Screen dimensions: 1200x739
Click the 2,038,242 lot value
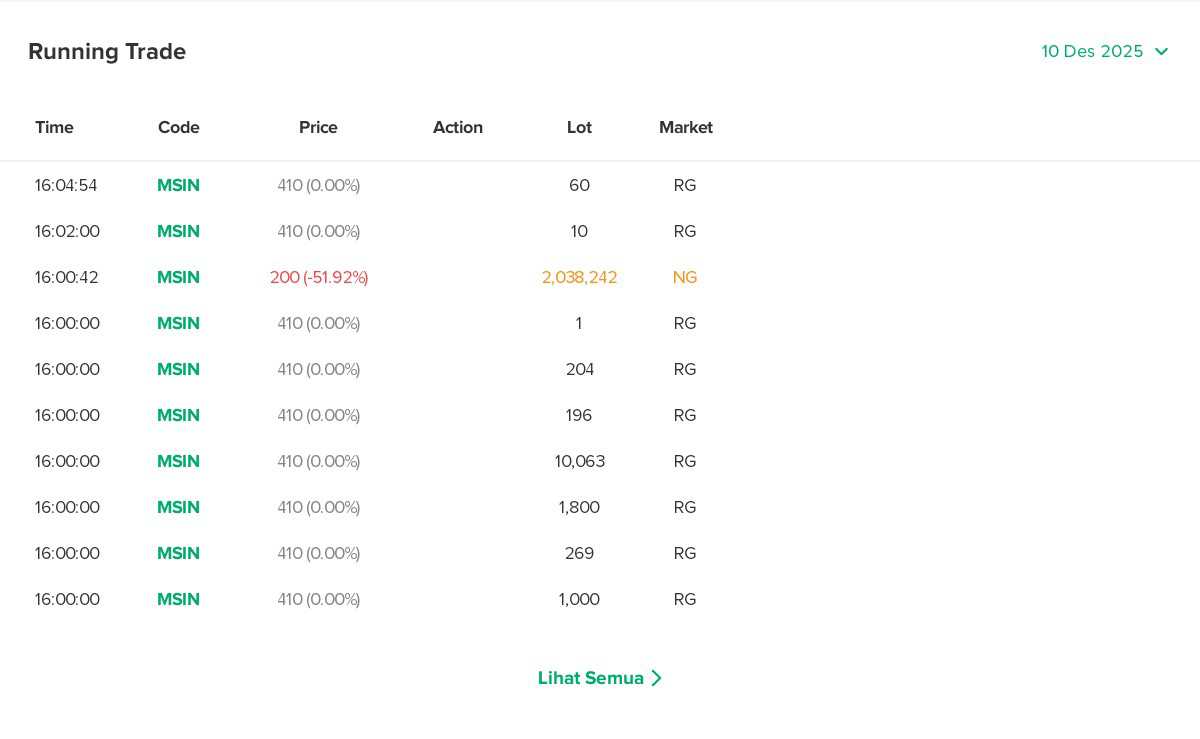(x=579, y=278)
